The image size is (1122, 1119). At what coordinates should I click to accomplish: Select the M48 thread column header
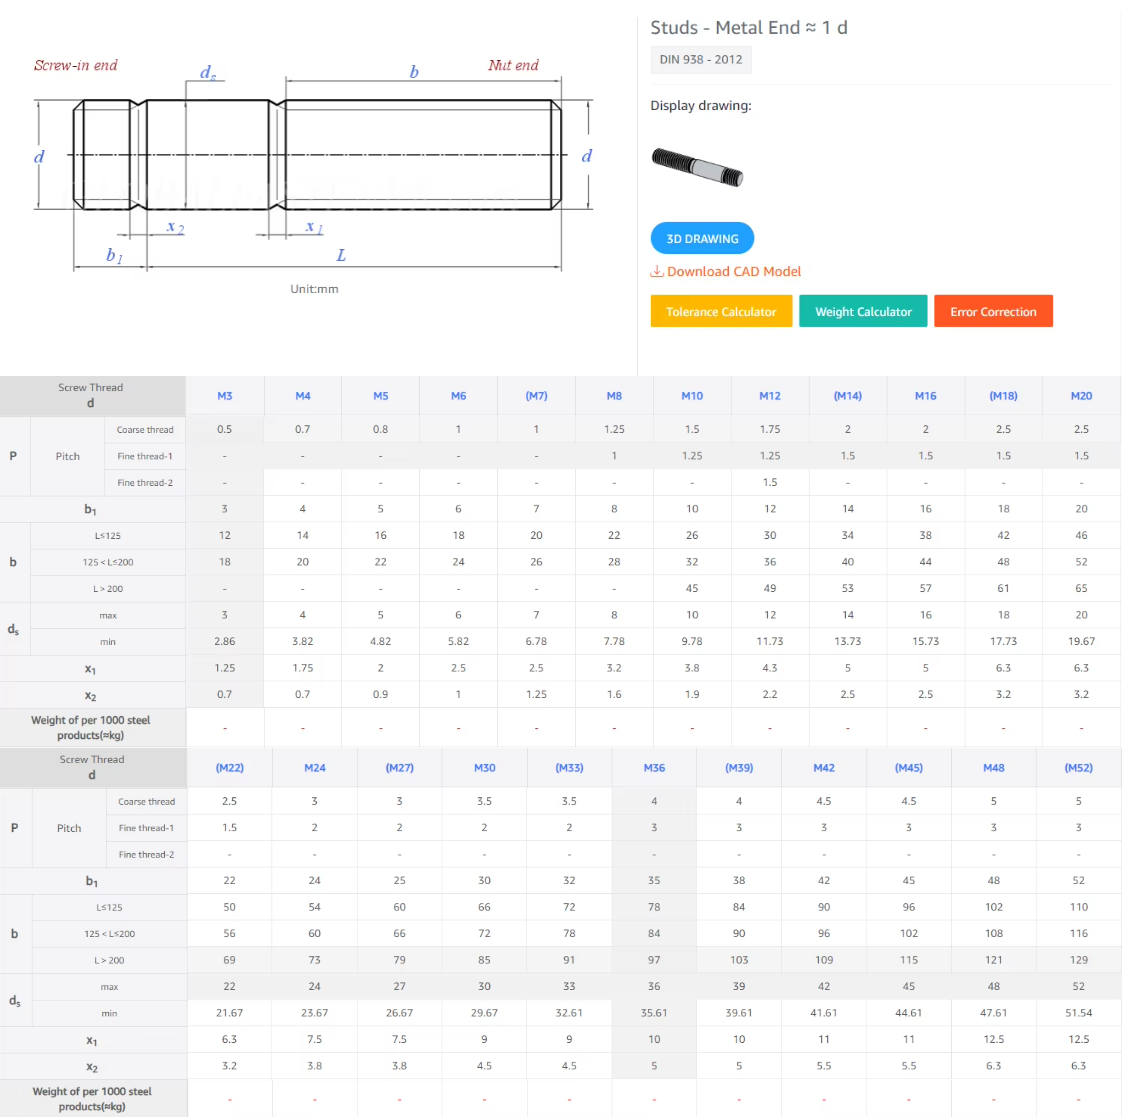click(994, 768)
